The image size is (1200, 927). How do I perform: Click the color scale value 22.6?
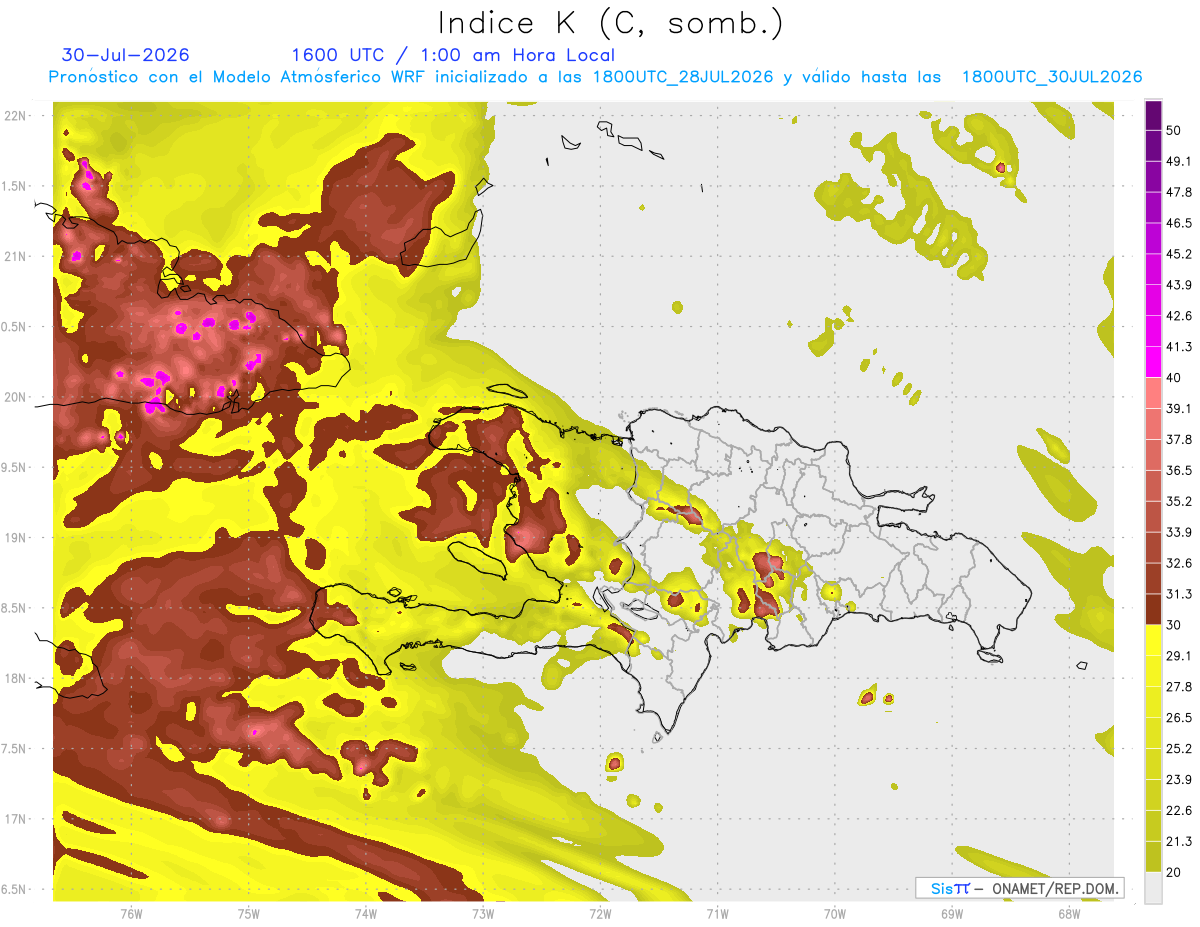coord(1178,811)
